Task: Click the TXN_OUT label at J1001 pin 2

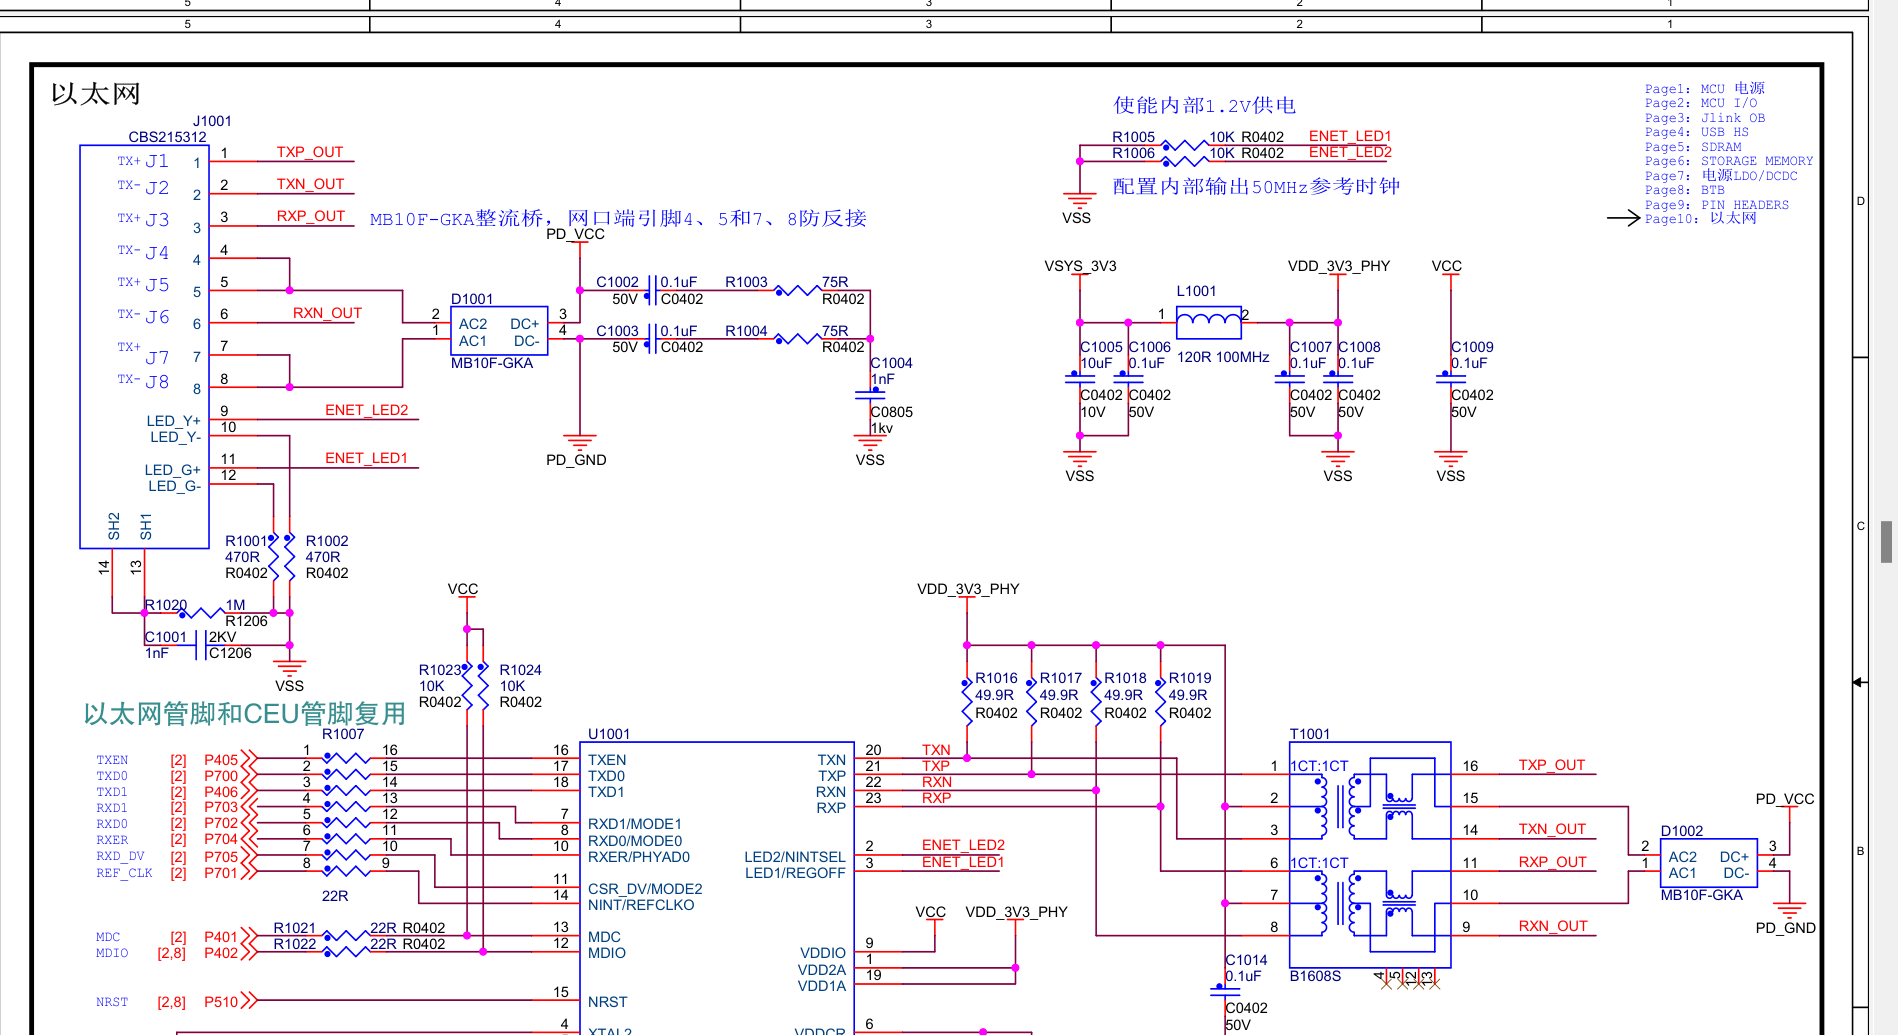Action: click(310, 184)
